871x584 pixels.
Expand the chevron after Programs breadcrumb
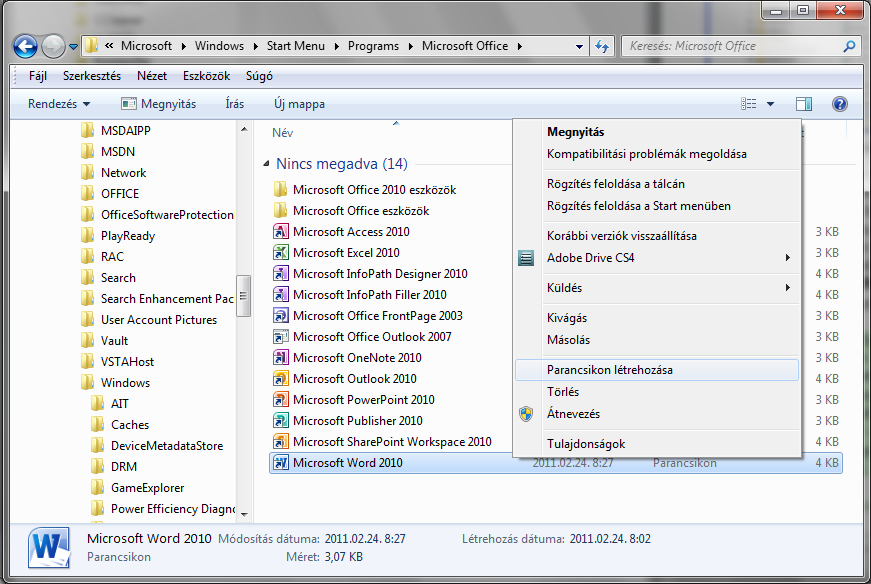tap(411, 46)
